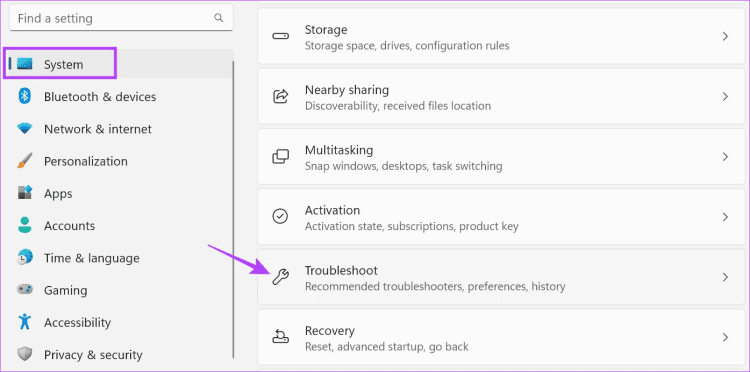Click 'Discoverability, received files location' text
The image size is (750, 372).
click(x=397, y=106)
